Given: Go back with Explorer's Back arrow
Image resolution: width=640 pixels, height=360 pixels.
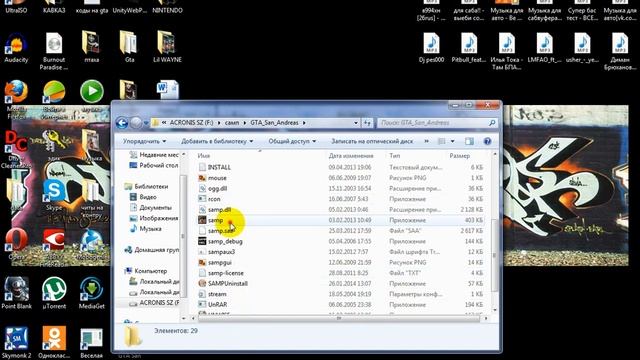Looking at the screenshot, I should pyautogui.click(x=122, y=122).
